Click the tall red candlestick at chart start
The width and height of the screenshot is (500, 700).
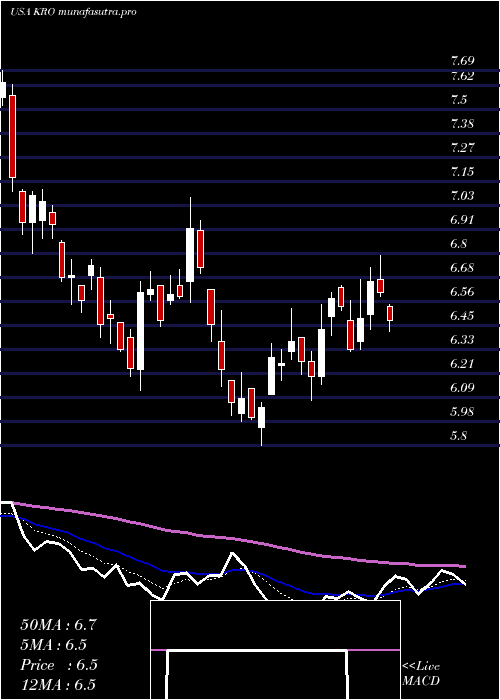click(12, 137)
